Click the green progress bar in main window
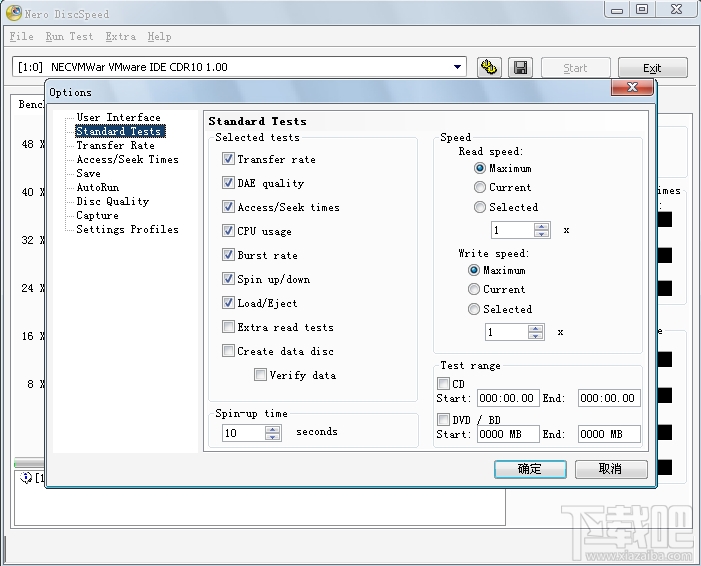 tap(30, 462)
